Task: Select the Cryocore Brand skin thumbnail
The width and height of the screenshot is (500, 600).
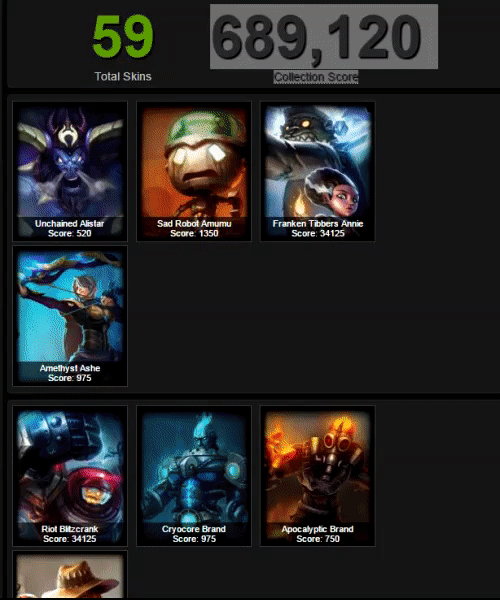Action: coord(194,476)
